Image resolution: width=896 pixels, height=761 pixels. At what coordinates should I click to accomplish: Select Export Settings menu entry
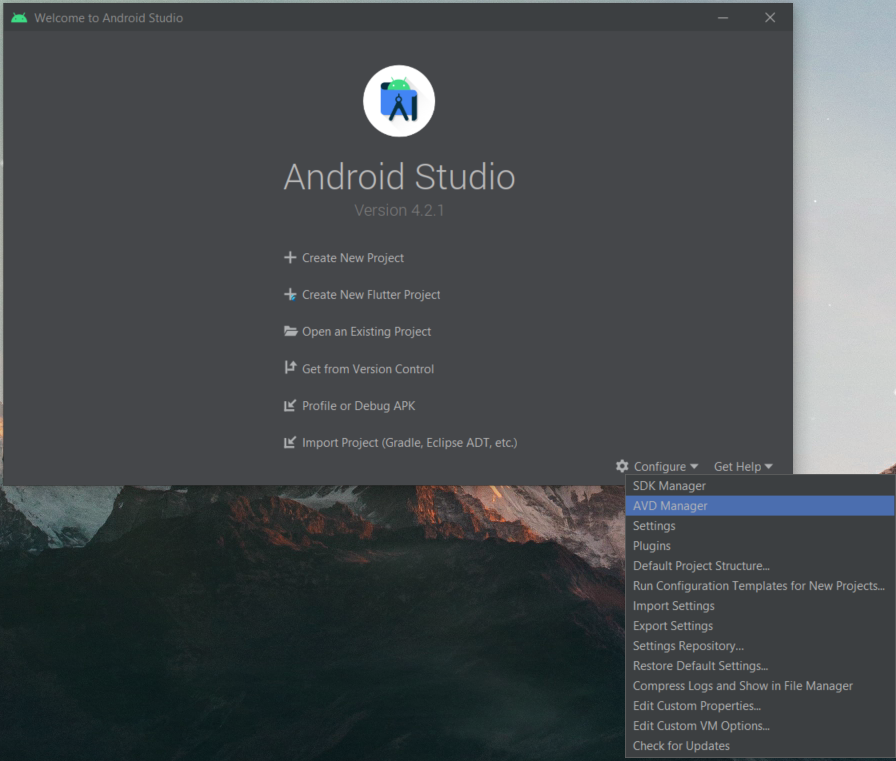(x=760, y=626)
